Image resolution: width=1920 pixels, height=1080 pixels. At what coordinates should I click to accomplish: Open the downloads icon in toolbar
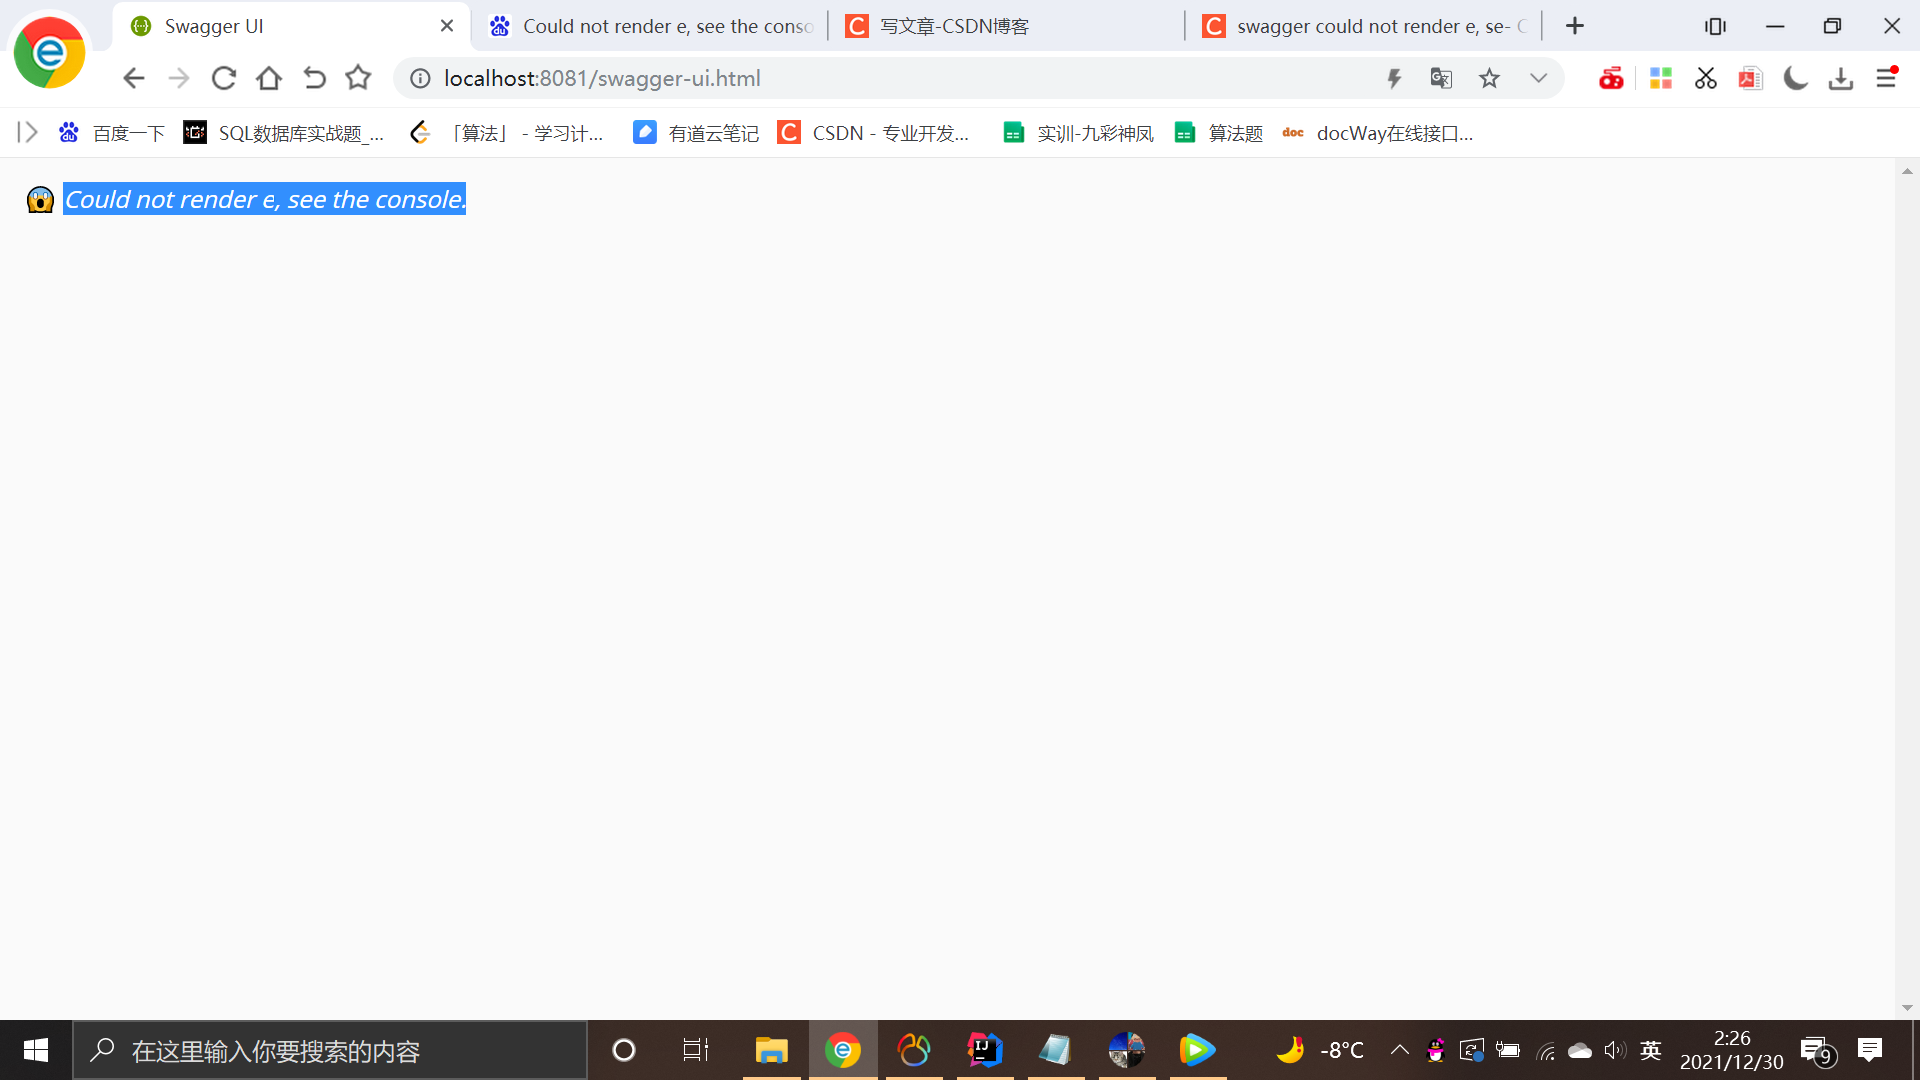(x=1841, y=78)
